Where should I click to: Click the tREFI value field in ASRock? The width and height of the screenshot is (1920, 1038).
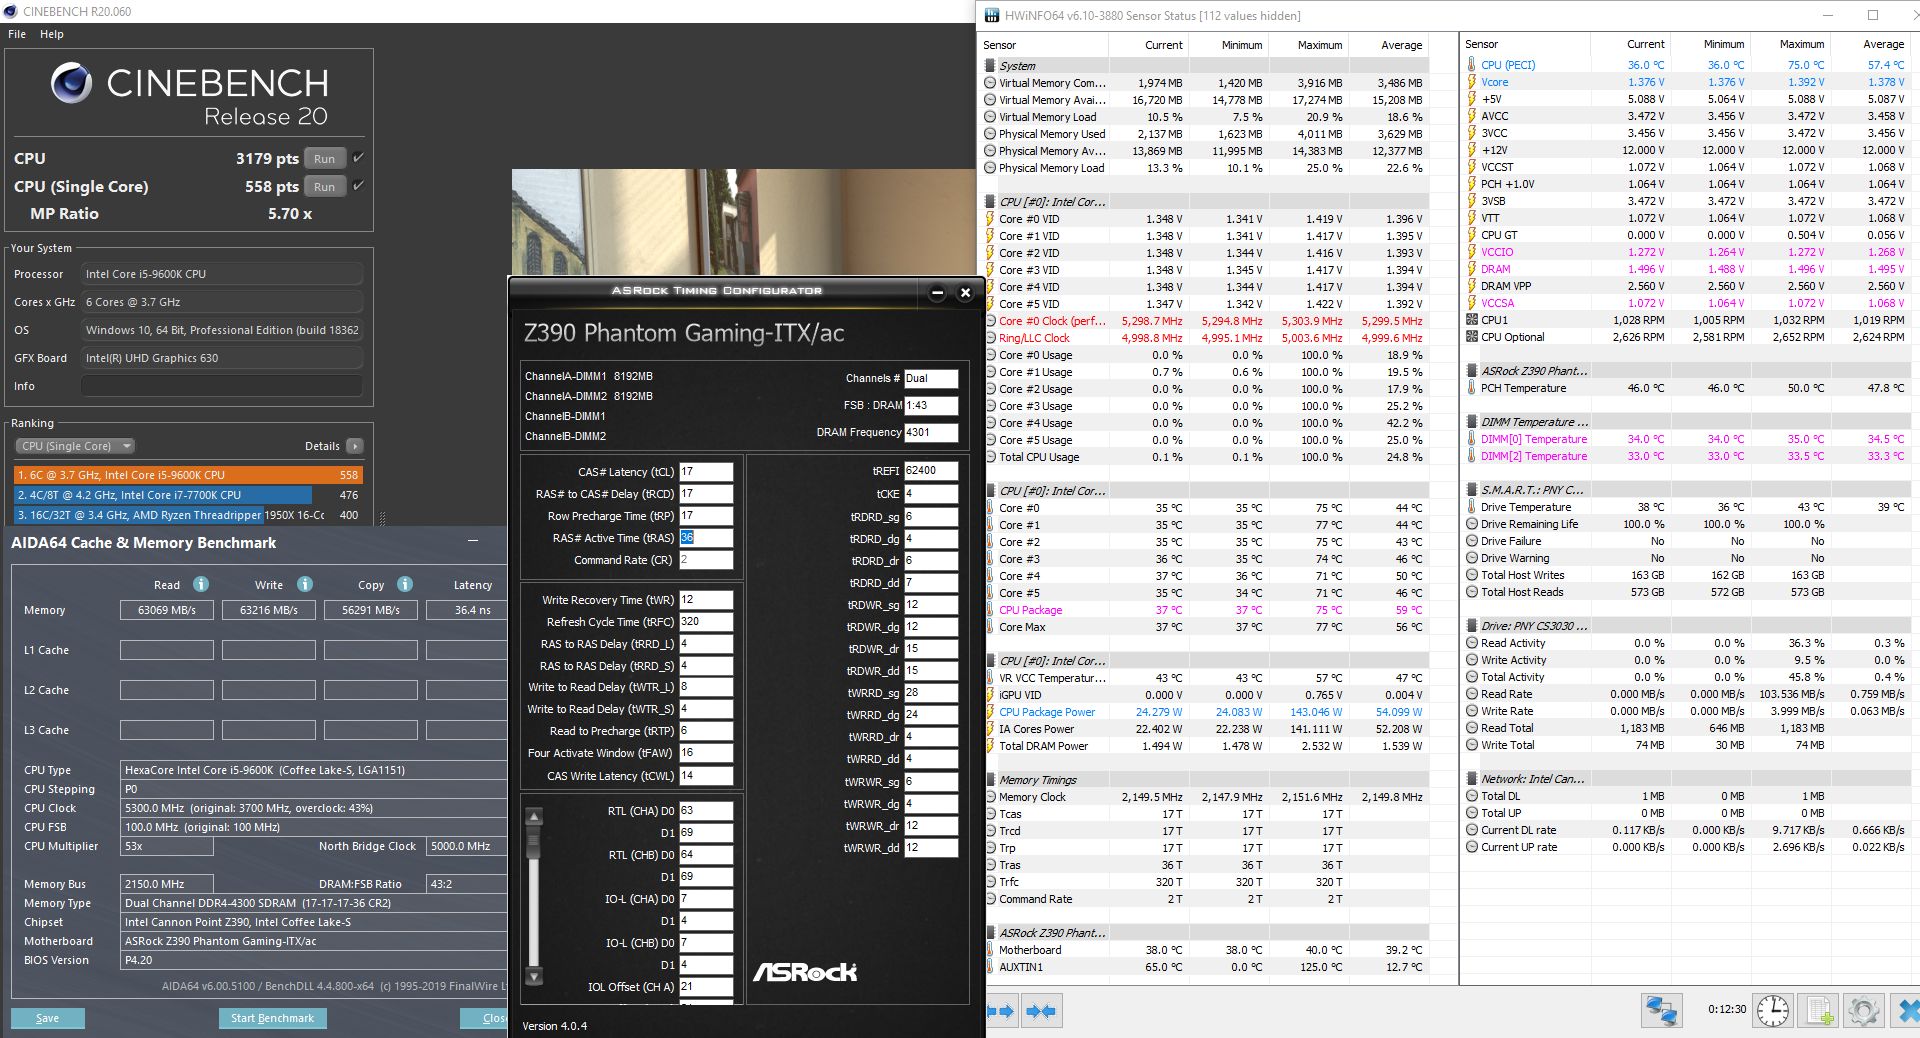point(931,470)
